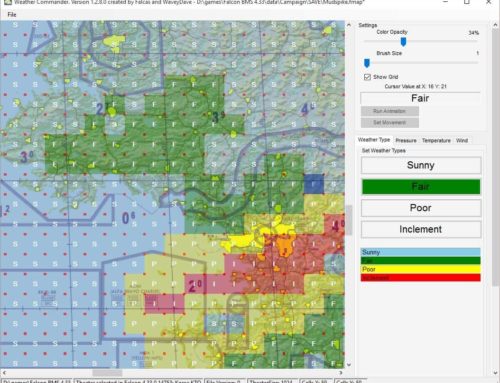Click the map's vertical scrollbar down arrow
Viewport: 500px width, 383px height.
click(x=349, y=365)
